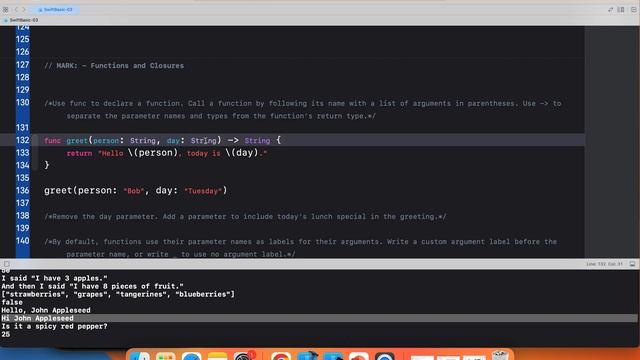Click the \(person) interpolation on line 133
This screenshot has width=640, height=360.
[x=153, y=153]
